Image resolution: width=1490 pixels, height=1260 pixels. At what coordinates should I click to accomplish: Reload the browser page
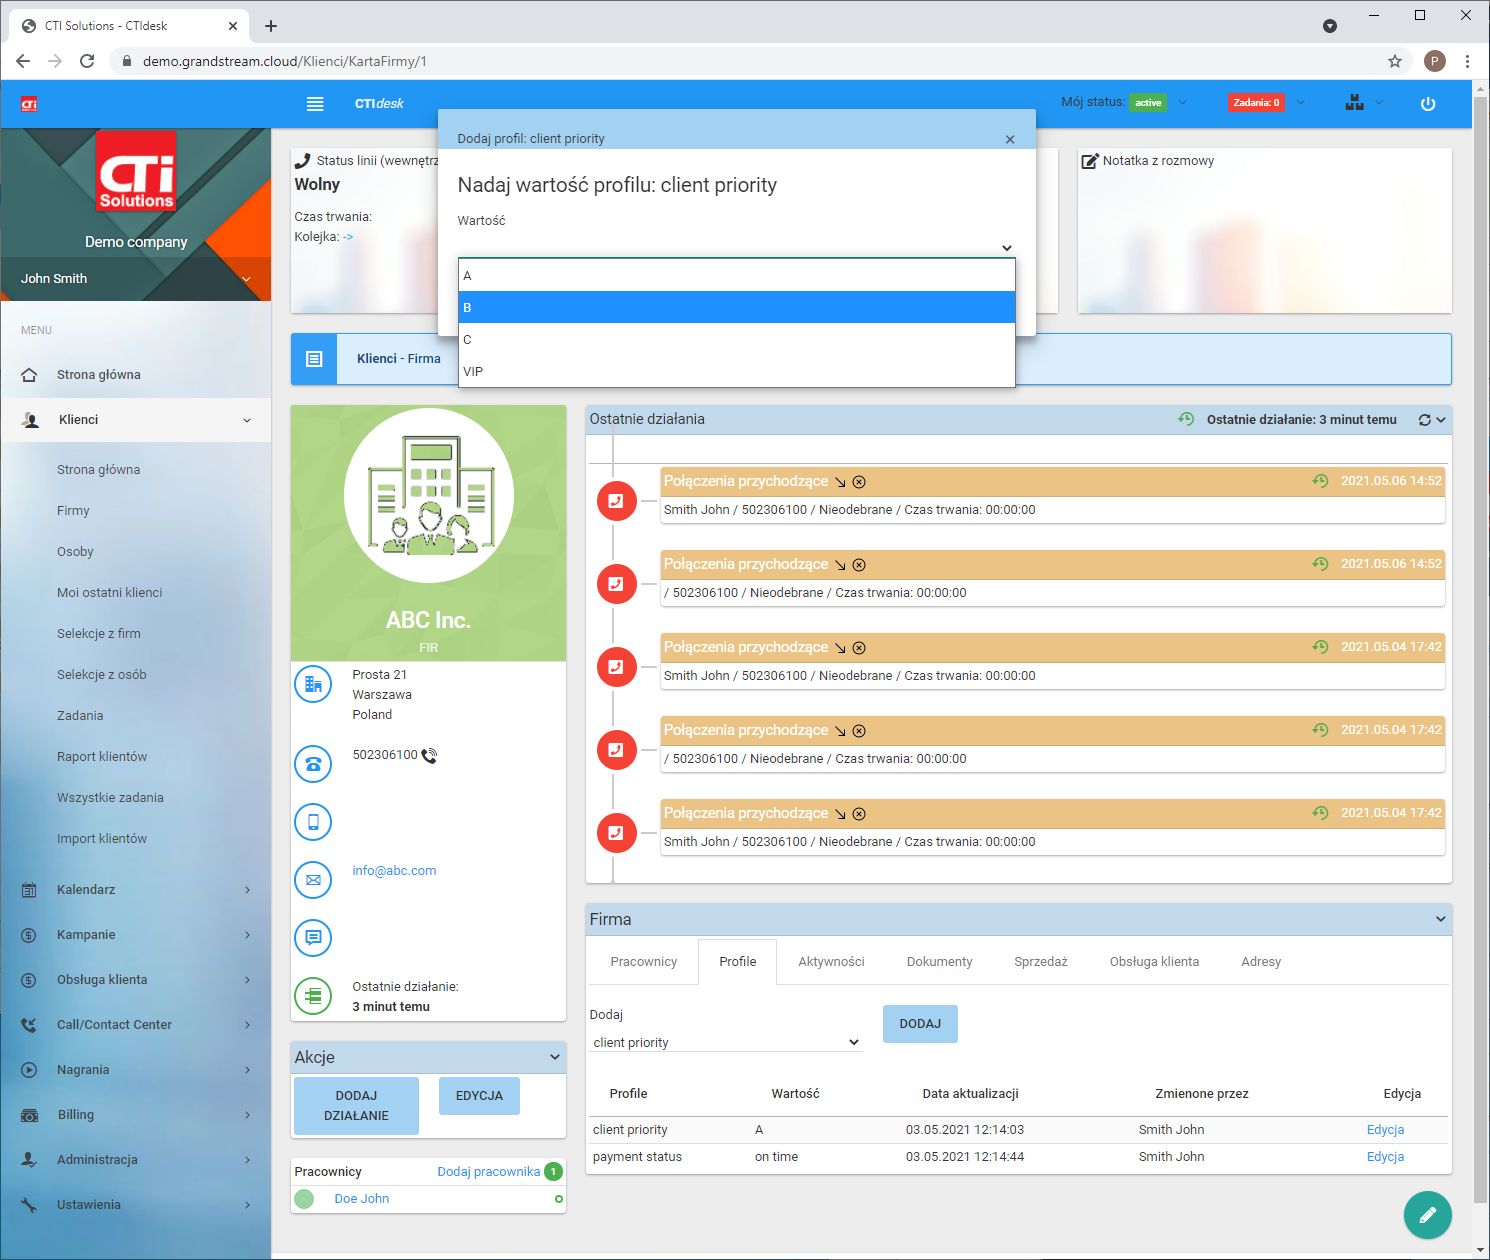(x=87, y=61)
